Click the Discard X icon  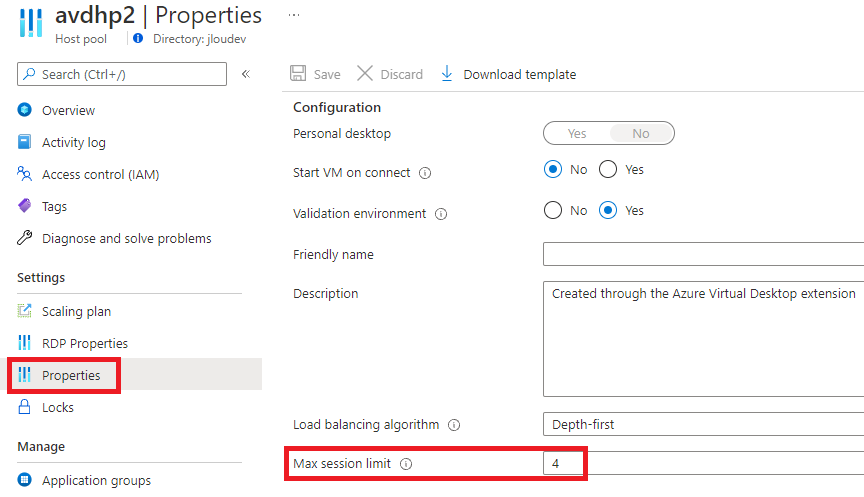(365, 73)
